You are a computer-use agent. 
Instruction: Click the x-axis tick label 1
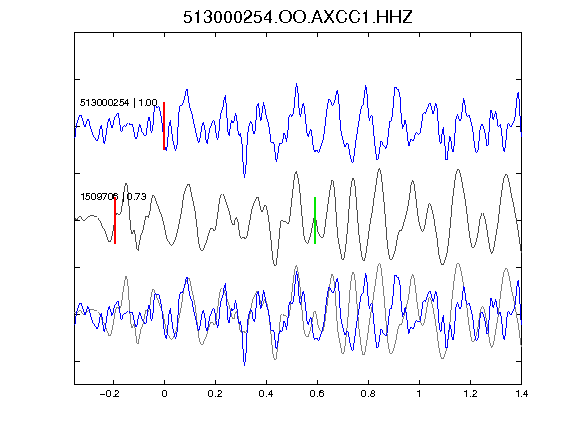click(419, 394)
